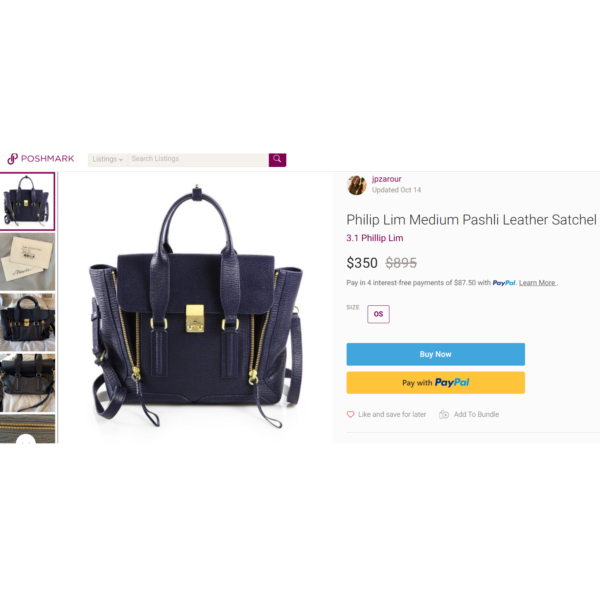
Task: Select the third thumbnail of bag on bed
Action: click(x=28, y=322)
